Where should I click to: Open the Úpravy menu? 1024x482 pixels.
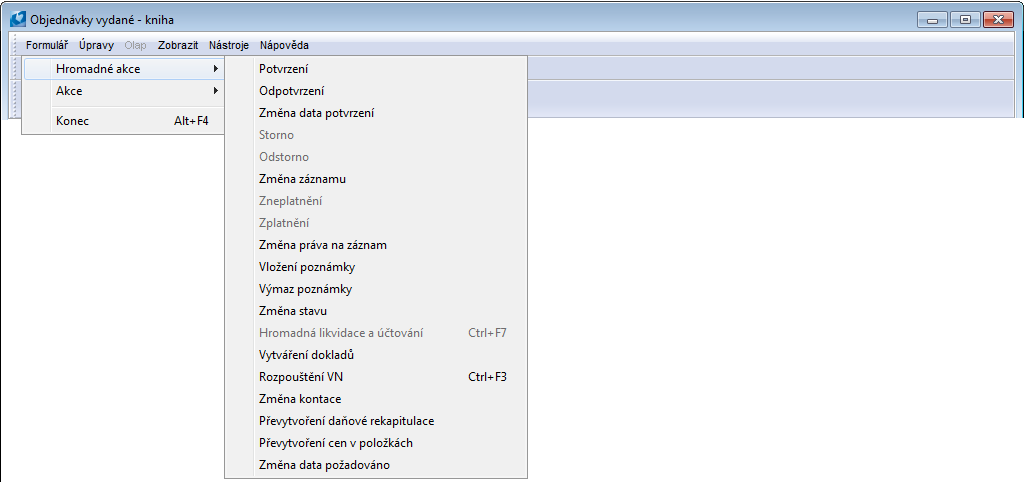(x=96, y=45)
